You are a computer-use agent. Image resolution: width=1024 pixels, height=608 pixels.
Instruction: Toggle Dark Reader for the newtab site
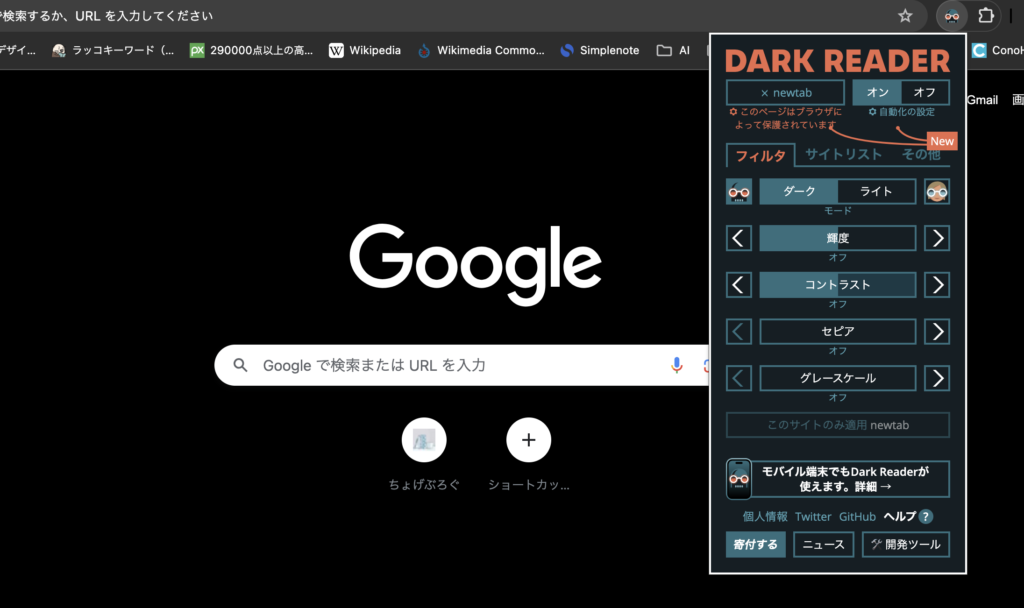point(785,93)
